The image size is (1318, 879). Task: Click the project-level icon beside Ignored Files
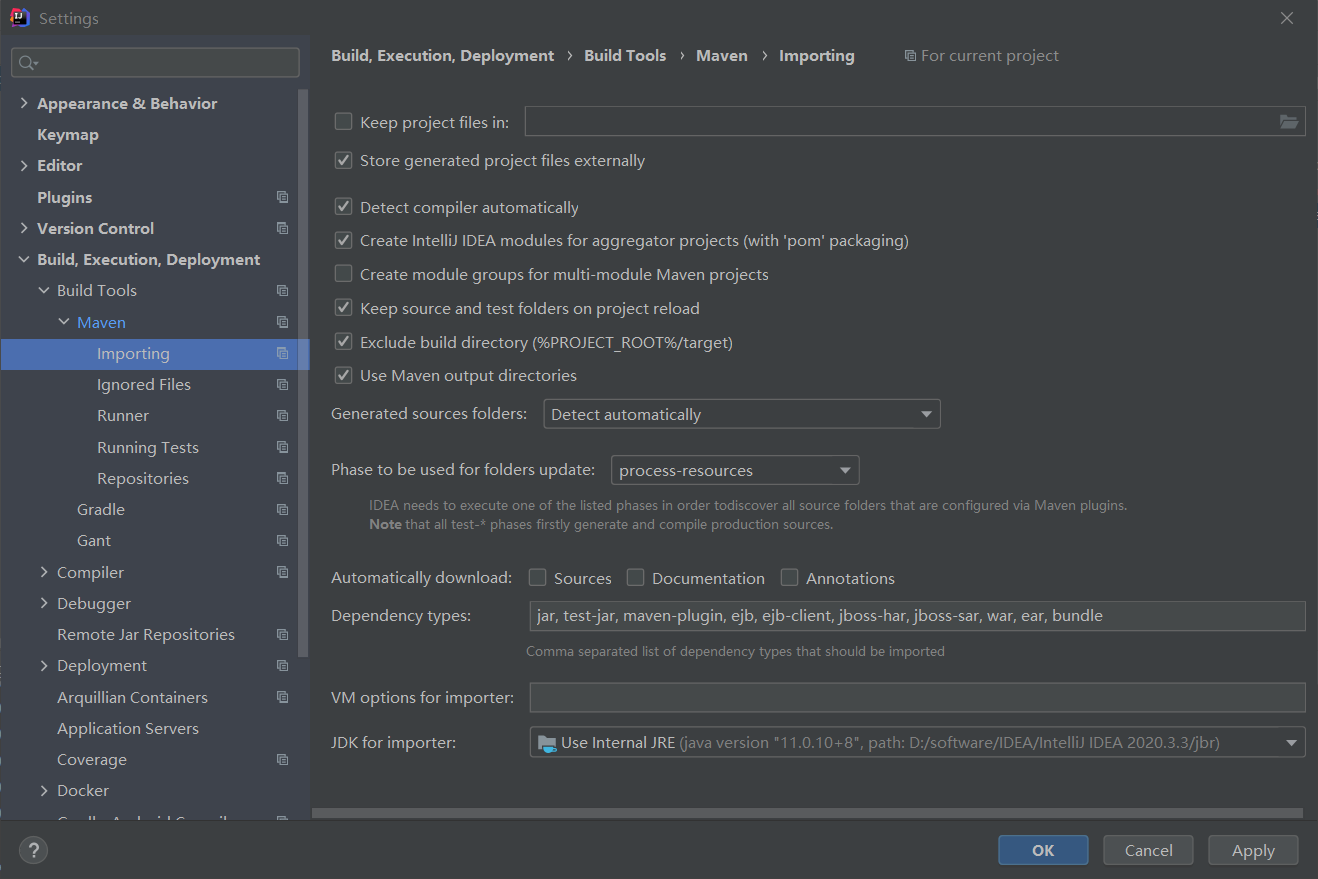click(283, 384)
